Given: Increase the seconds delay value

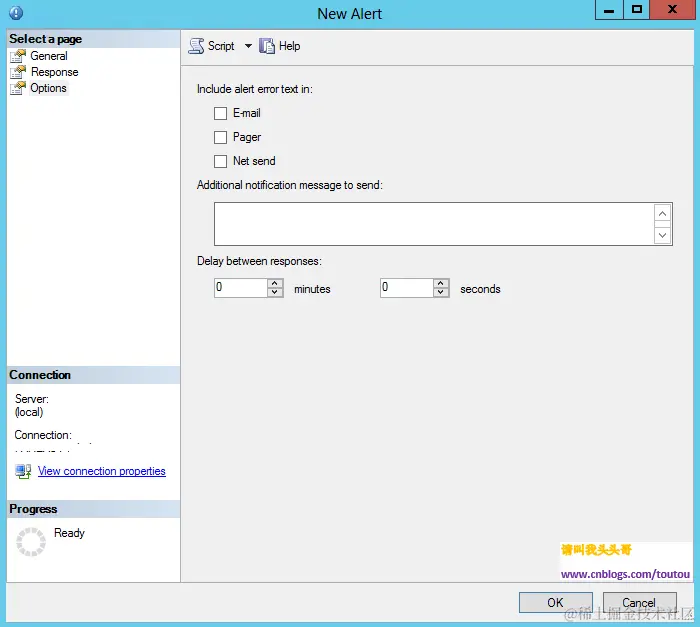Looking at the screenshot, I should click(441, 283).
